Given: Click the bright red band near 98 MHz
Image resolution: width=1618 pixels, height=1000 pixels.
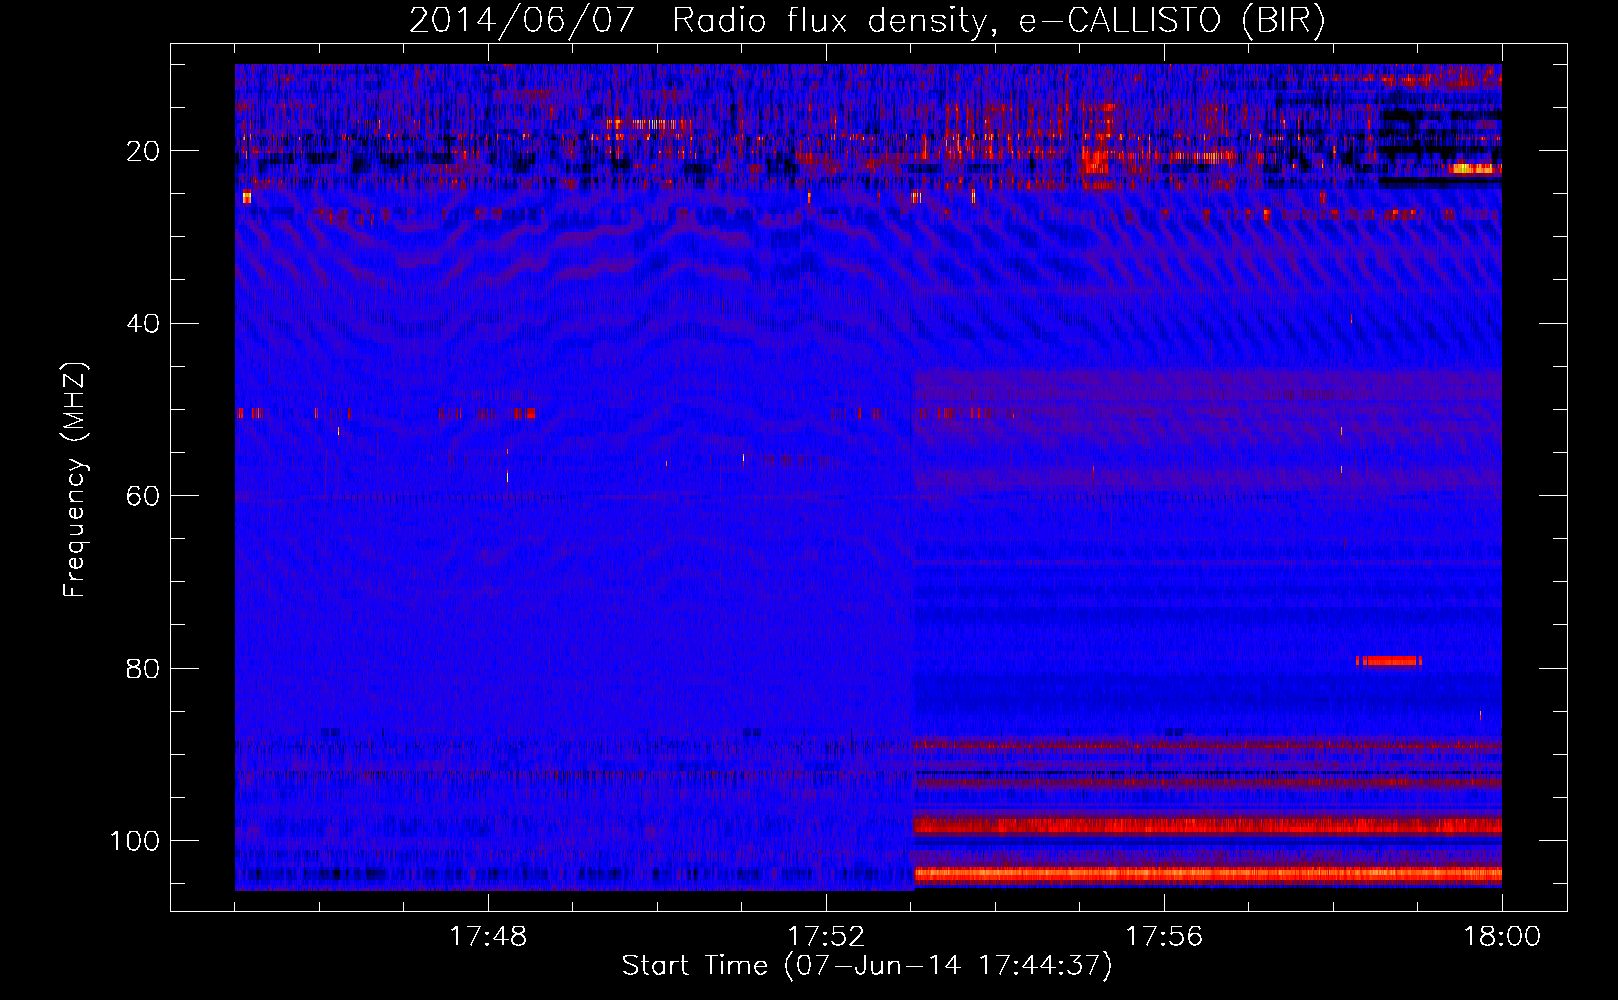Looking at the screenshot, I should click(1207, 825).
